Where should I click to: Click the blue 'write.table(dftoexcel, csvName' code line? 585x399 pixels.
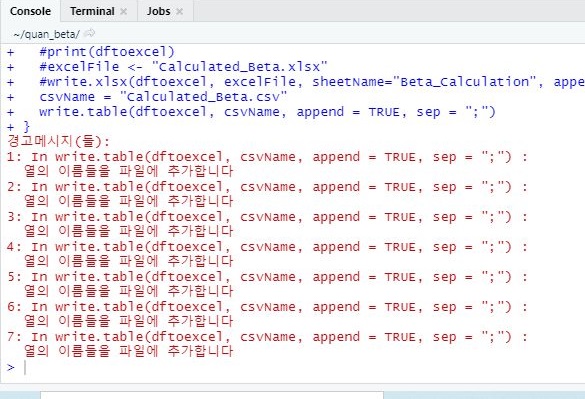267,112
